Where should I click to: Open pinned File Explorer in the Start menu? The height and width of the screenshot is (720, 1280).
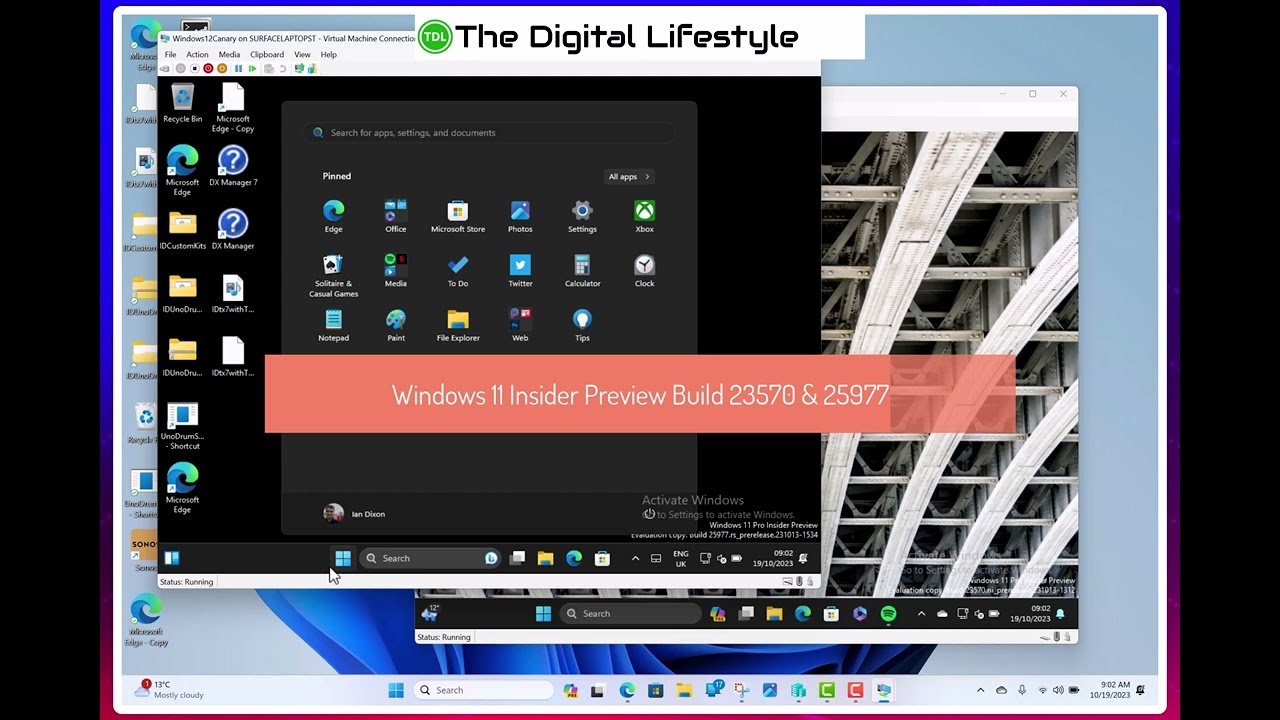point(458,325)
